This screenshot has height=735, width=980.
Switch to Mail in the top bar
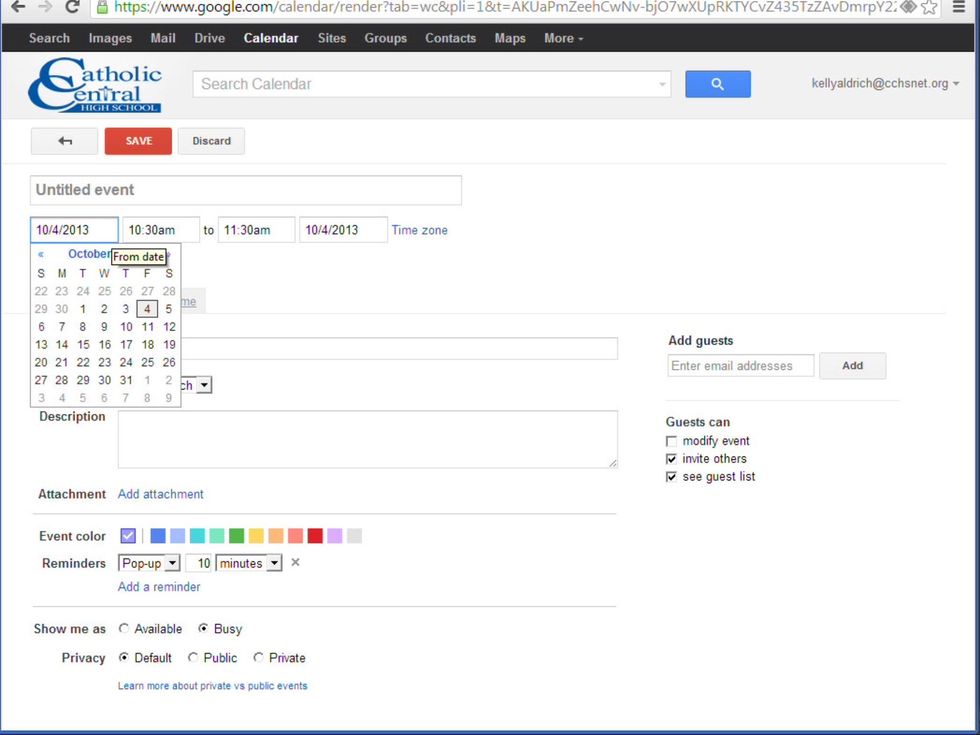[x=163, y=38]
